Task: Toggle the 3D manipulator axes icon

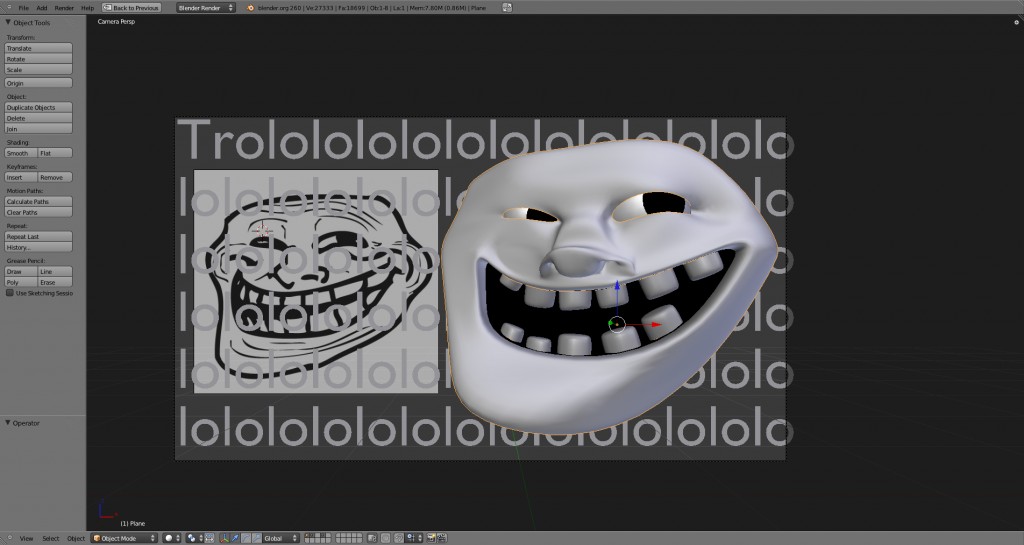Action: 224,538
